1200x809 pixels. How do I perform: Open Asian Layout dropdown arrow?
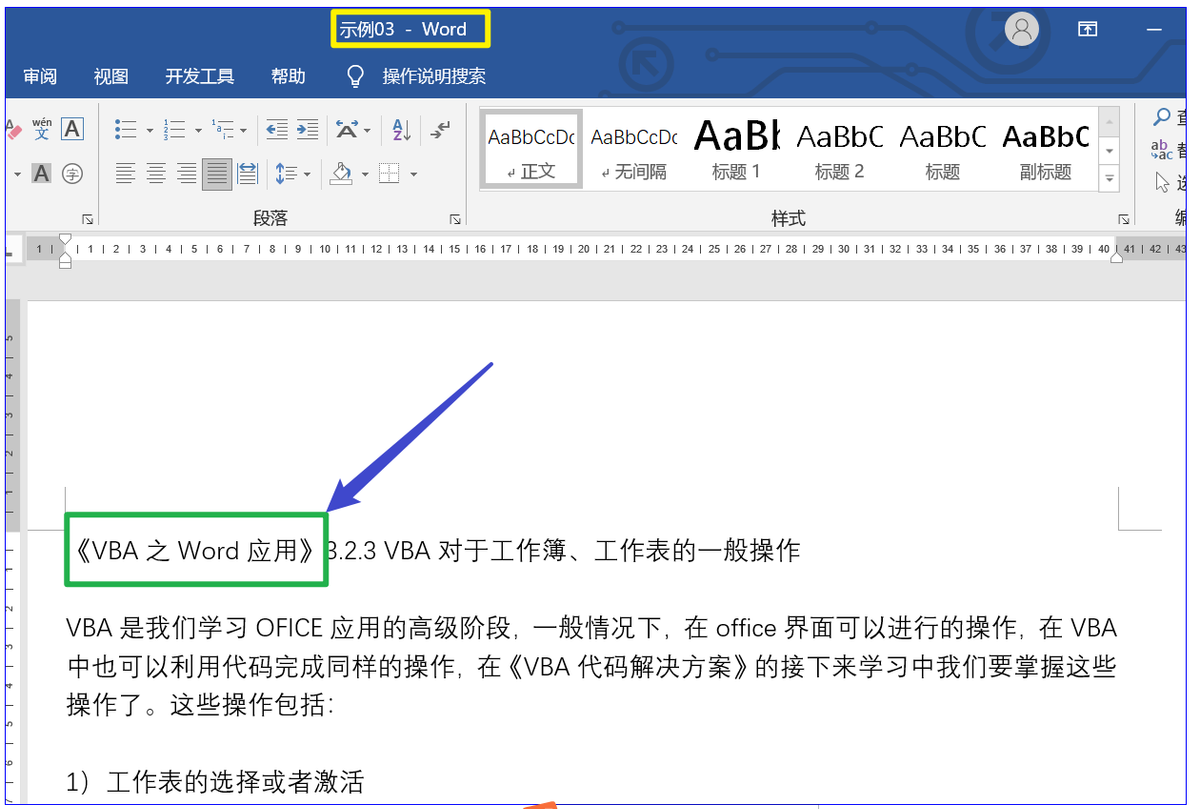(x=367, y=130)
